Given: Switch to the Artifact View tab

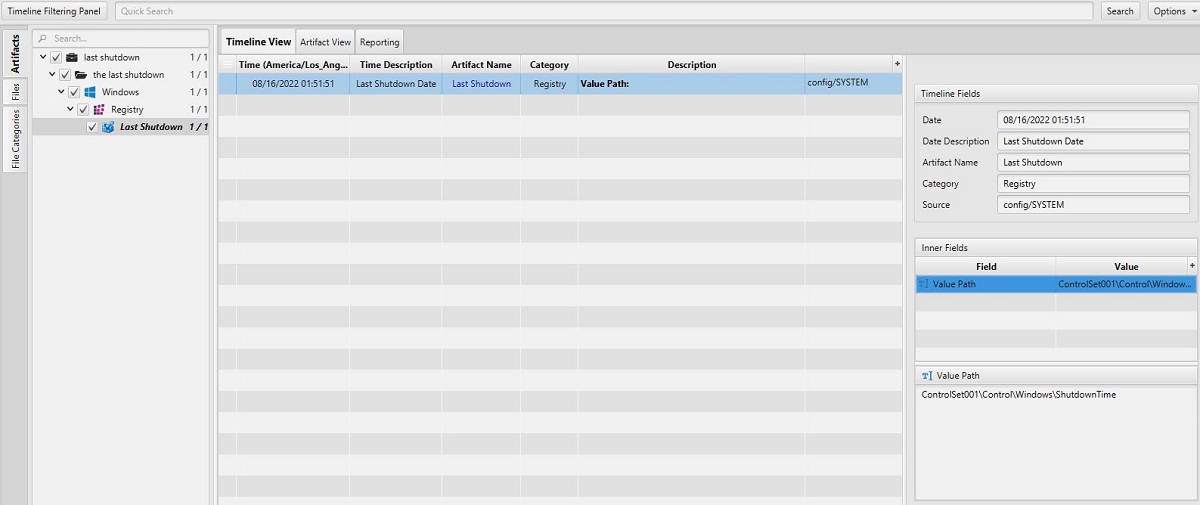Looking at the screenshot, I should (326, 42).
